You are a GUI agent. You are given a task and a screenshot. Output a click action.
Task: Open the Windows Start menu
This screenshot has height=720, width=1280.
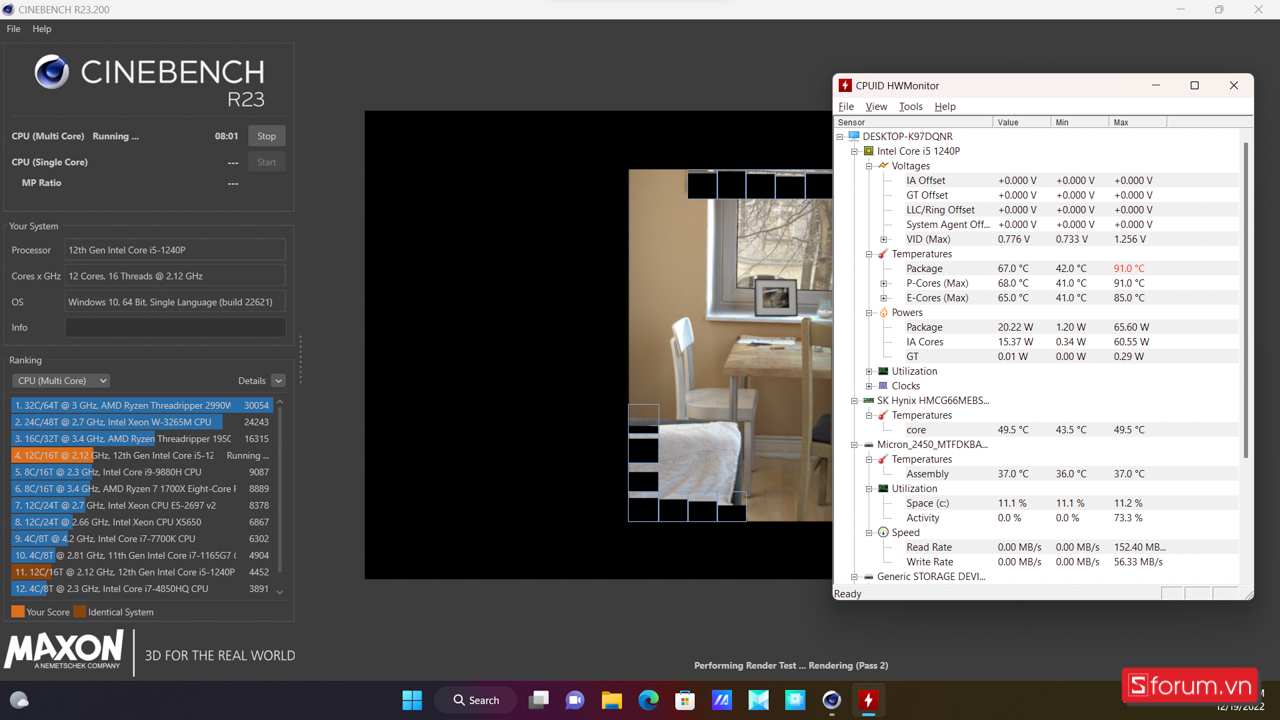[x=412, y=700]
